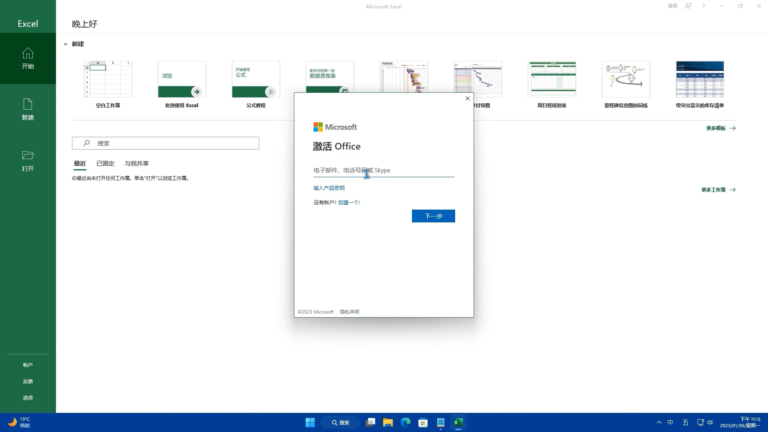Choose the blank workbook (空白工作簿) template
Image resolution: width=768 pixels, height=432 pixels.
108,84
